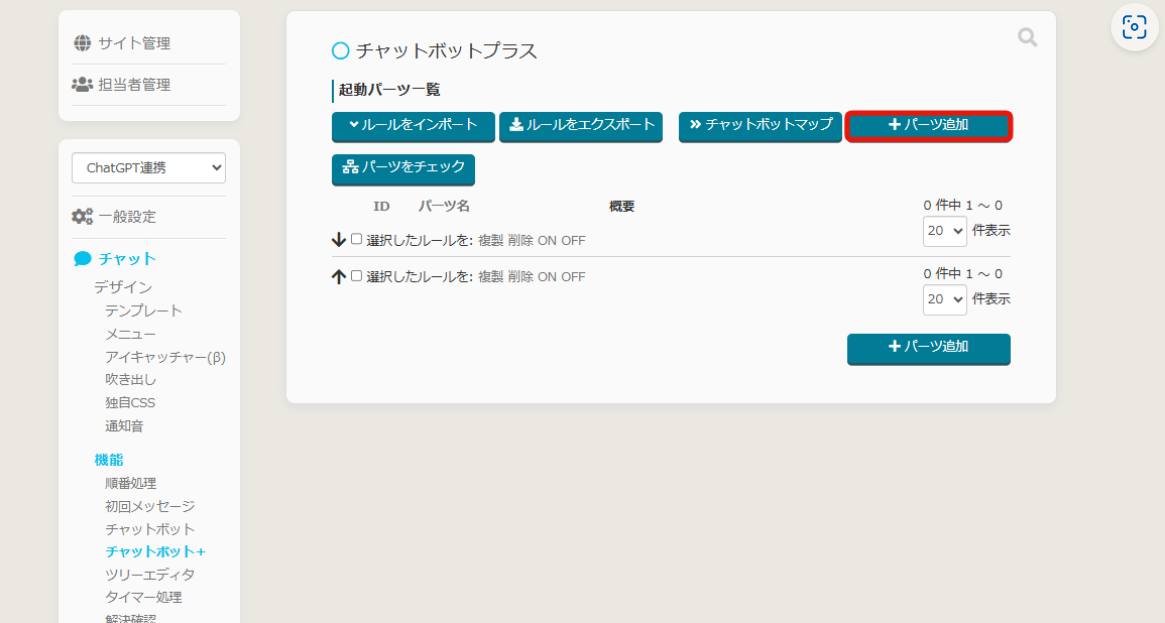Expand the ルールをインポート button menu

point(413,126)
